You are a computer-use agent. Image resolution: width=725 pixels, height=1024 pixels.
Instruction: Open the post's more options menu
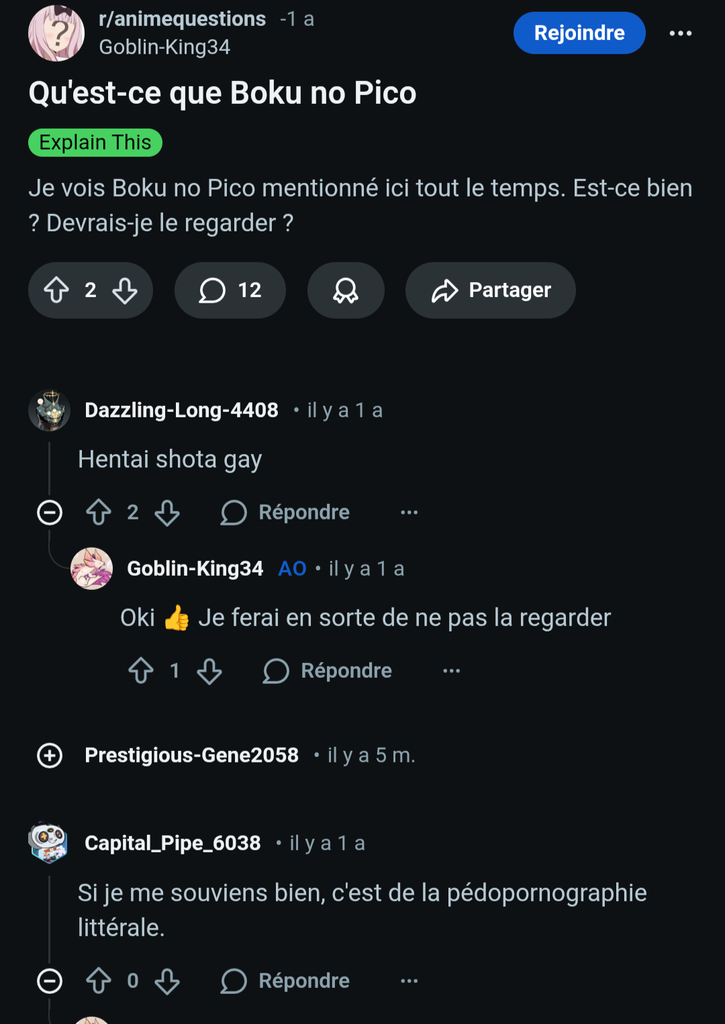pos(681,33)
